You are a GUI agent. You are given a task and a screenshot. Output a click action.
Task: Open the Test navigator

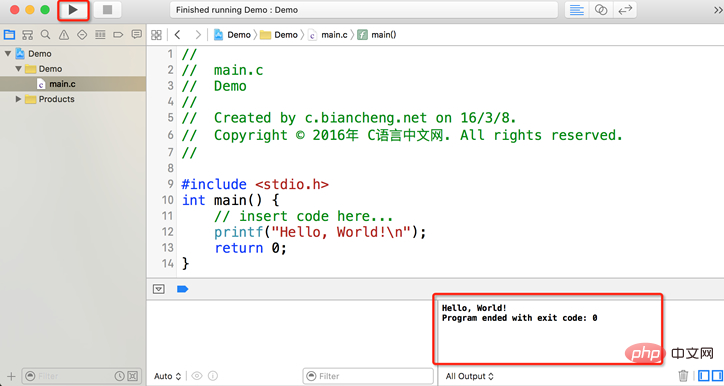pyautogui.click(x=82, y=35)
